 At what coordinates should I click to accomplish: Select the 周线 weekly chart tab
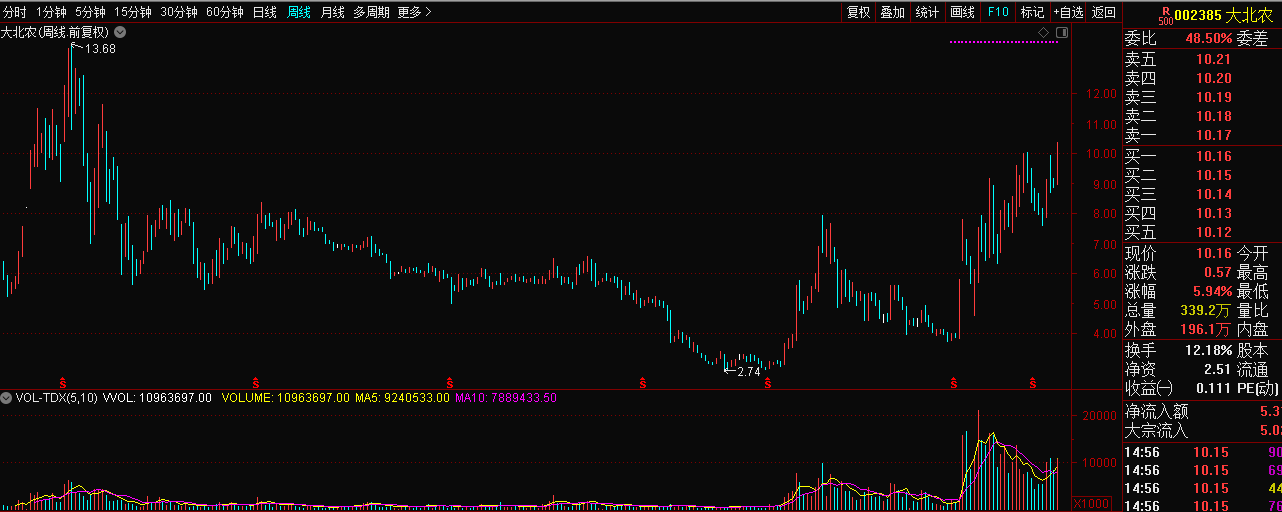click(299, 12)
